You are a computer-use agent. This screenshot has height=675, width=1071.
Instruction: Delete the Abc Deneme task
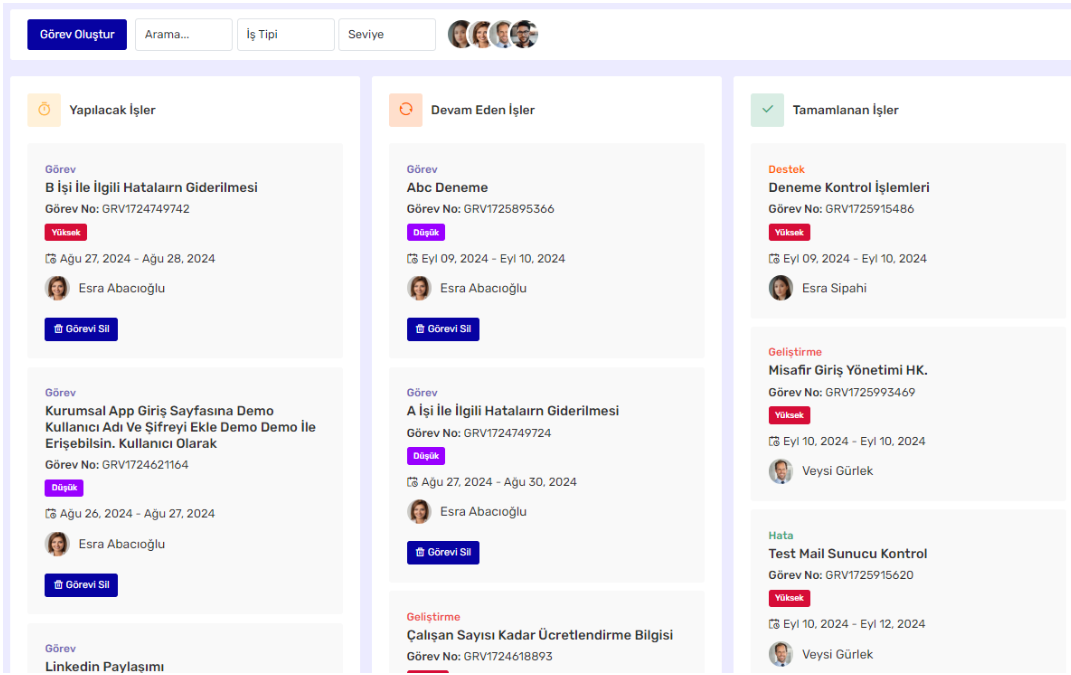point(443,329)
